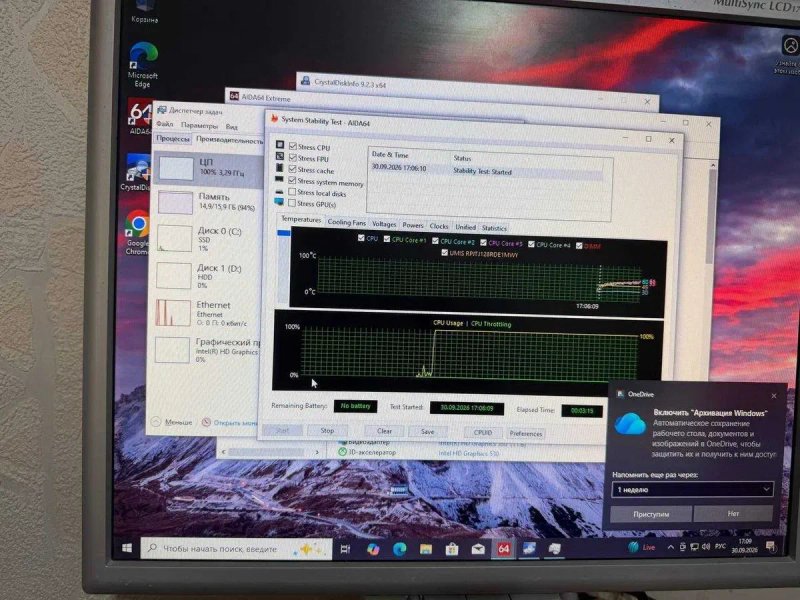Image resolution: width=800 pixels, height=600 pixels.
Task: Open Google Chrome desktop shortcut
Action: [x=137, y=232]
